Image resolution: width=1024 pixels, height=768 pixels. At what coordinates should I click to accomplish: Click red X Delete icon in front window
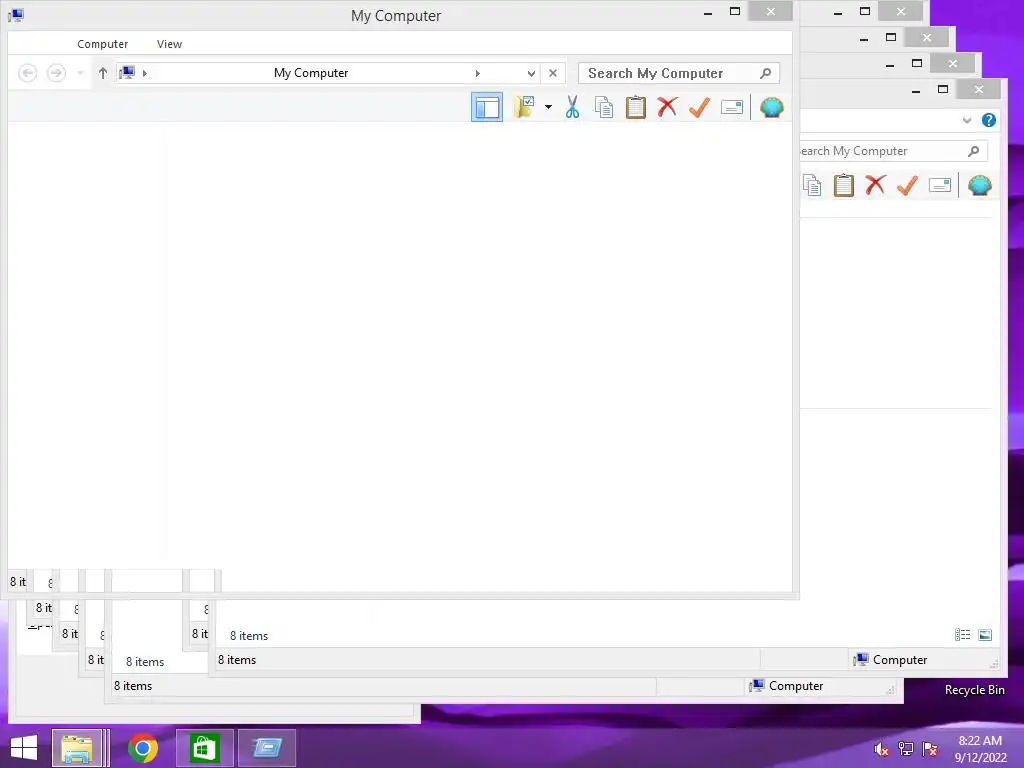667,107
